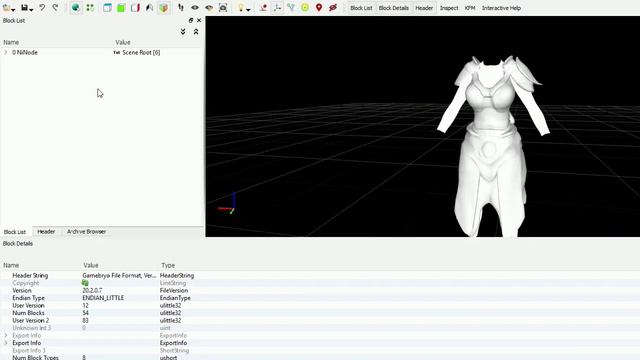Toggle Block Details panel button
This screenshot has width=640, height=360.
point(394,8)
